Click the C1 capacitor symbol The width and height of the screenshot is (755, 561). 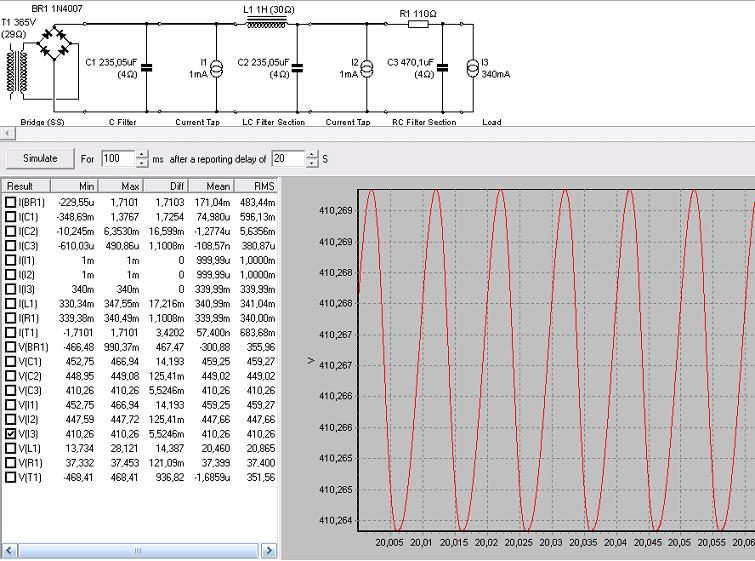[x=147, y=68]
